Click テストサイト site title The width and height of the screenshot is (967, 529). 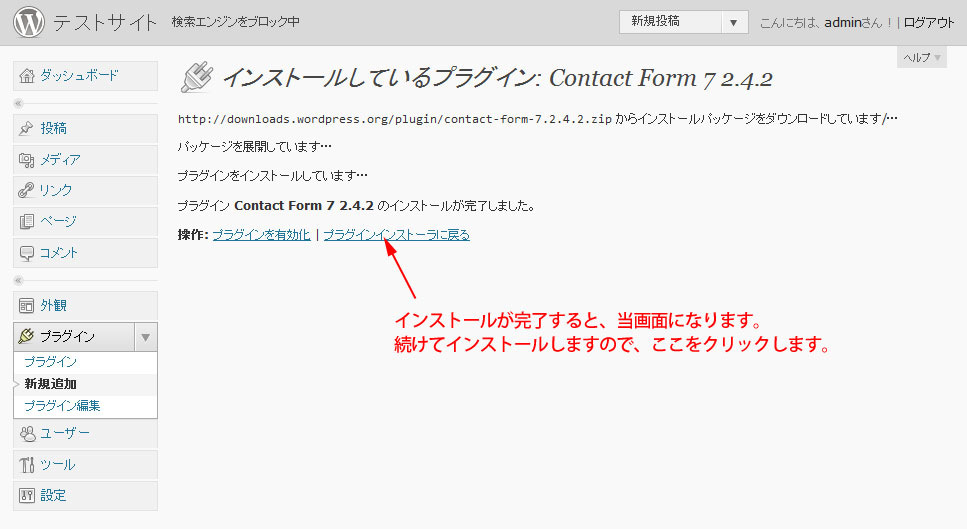(x=105, y=23)
